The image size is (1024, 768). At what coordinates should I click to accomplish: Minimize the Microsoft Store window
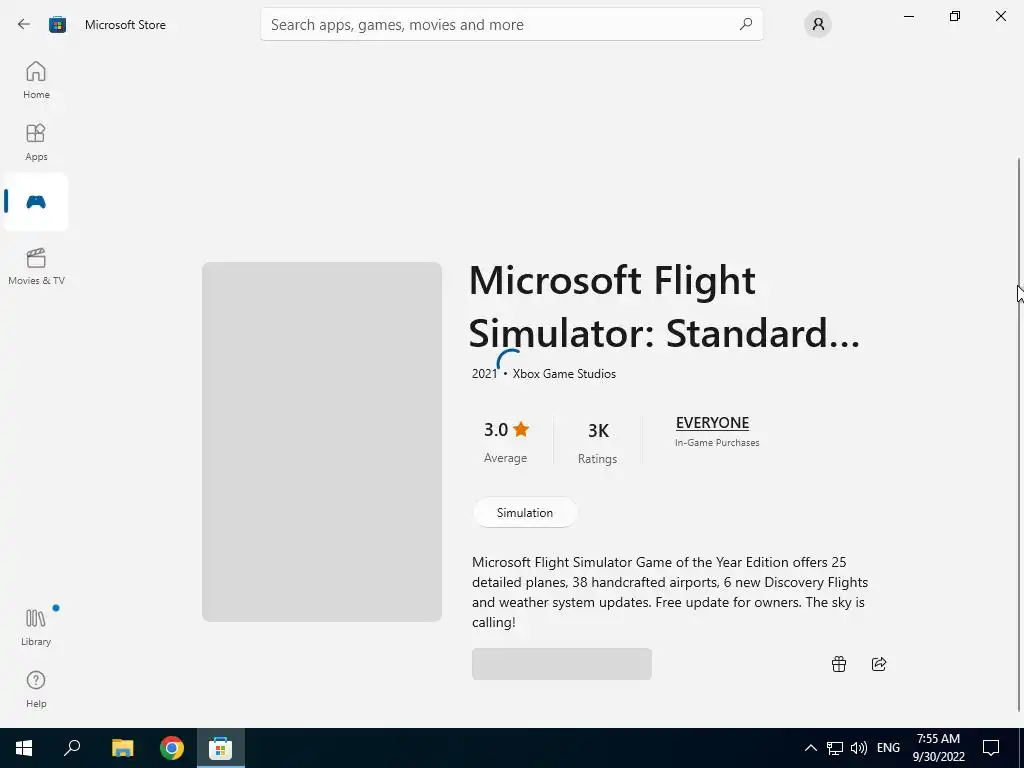[908, 16]
